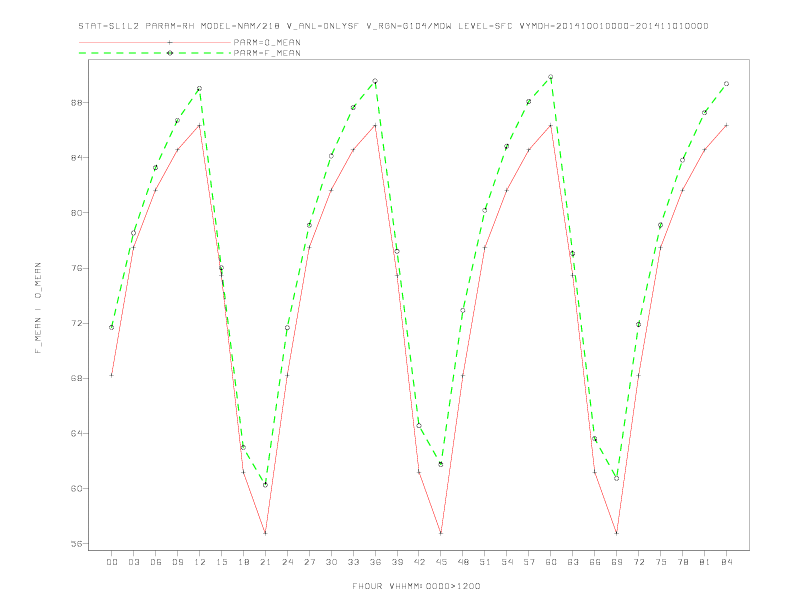
Task: Click the x-axis tick label 39
Action: point(397,562)
